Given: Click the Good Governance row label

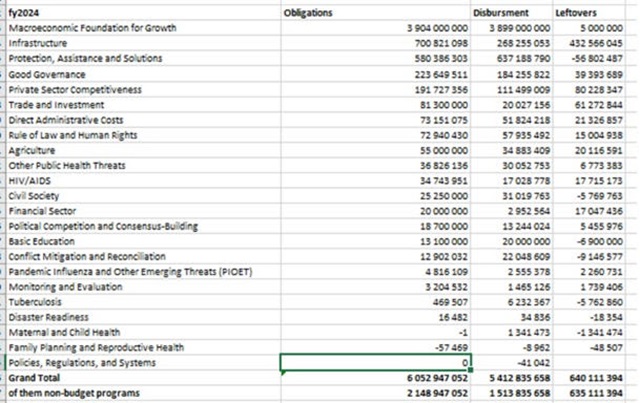Looking at the screenshot, I should pos(143,74).
